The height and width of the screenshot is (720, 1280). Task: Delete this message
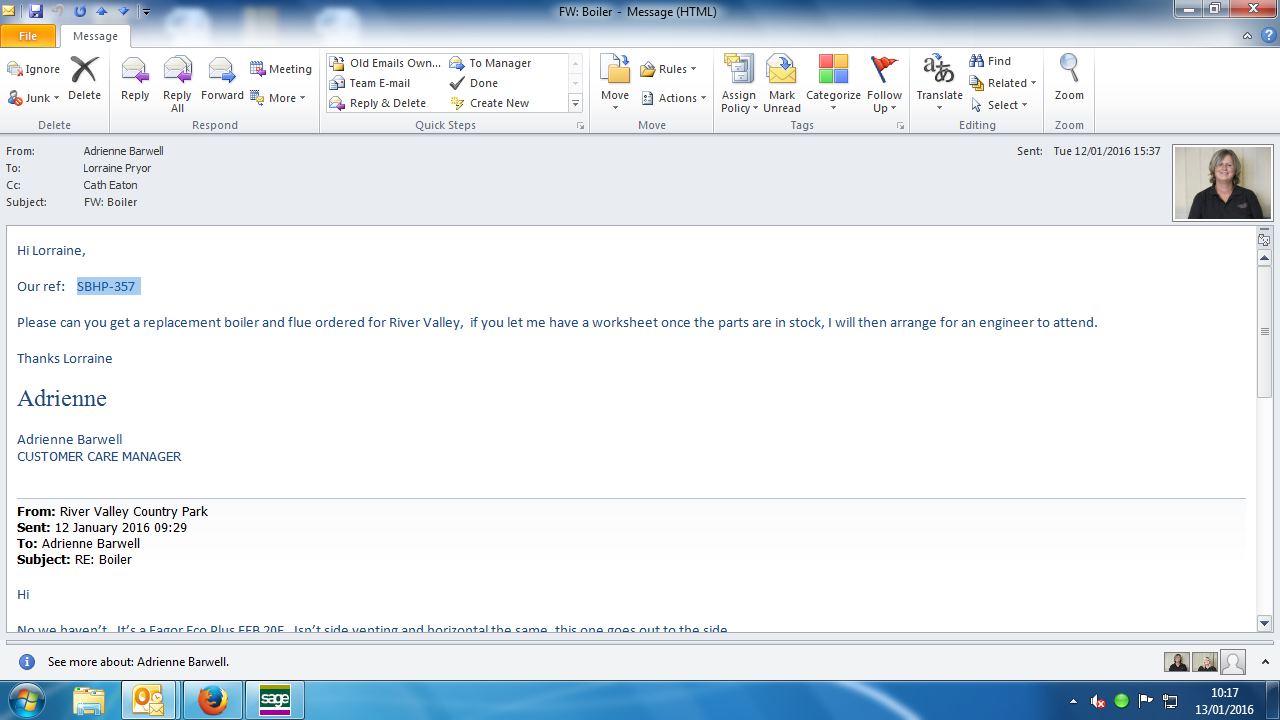(84, 80)
